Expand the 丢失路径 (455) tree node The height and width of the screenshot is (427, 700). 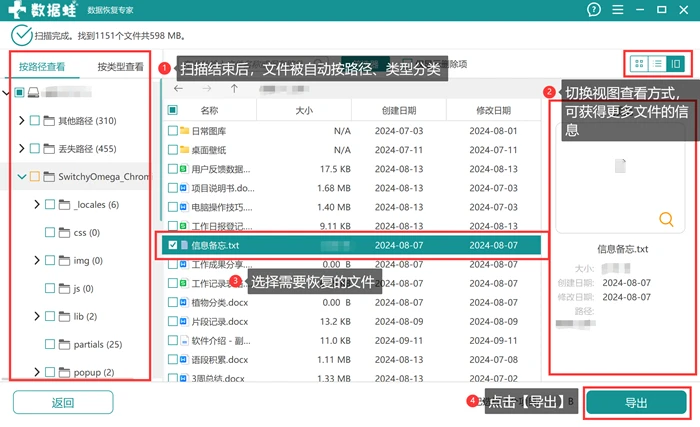pyautogui.click(x=21, y=148)
